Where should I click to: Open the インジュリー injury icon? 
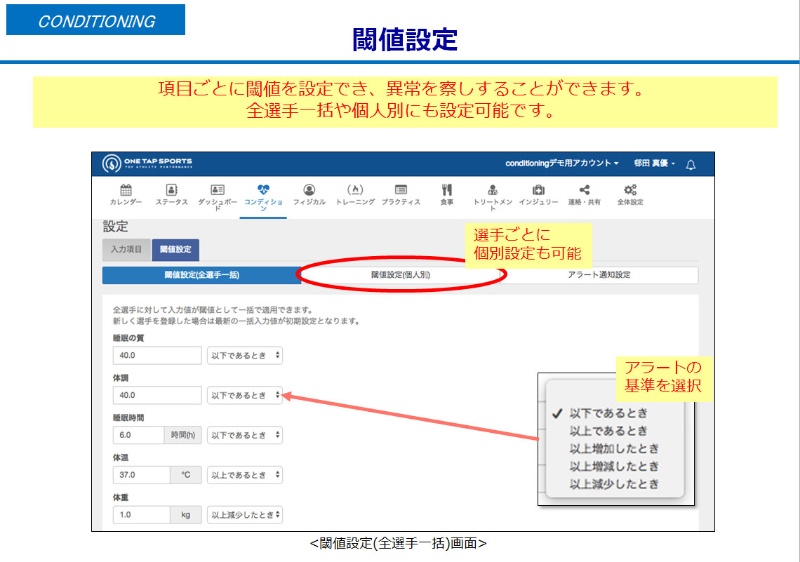point(538,190)
